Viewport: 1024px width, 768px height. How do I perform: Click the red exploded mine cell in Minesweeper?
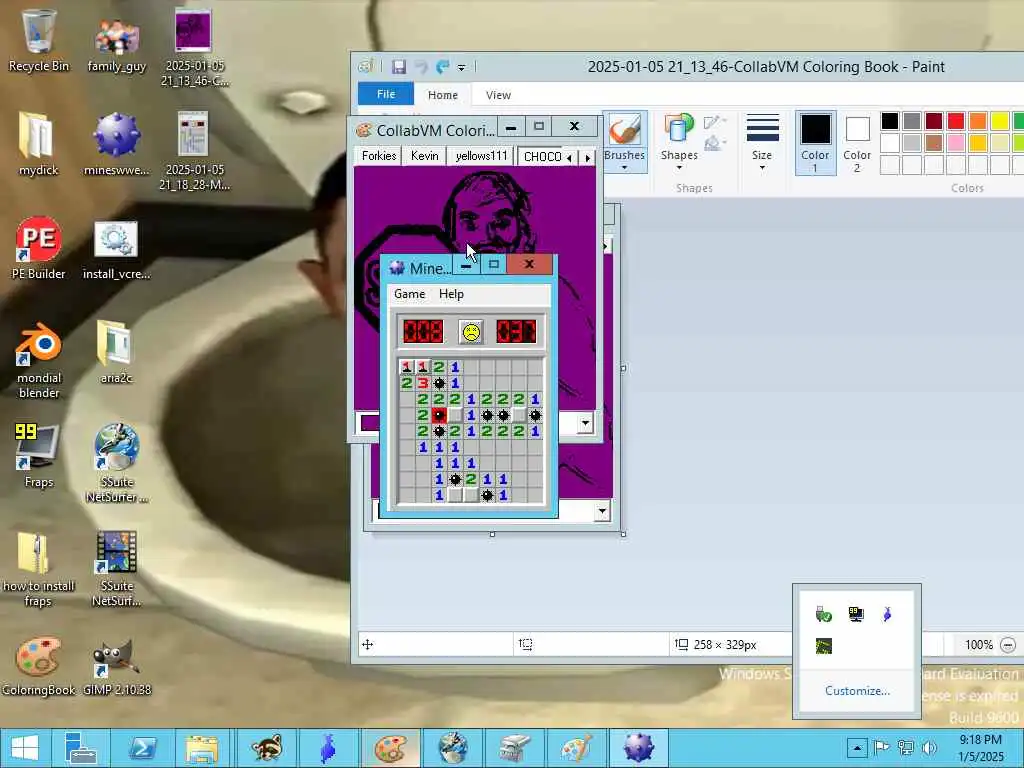439,415
